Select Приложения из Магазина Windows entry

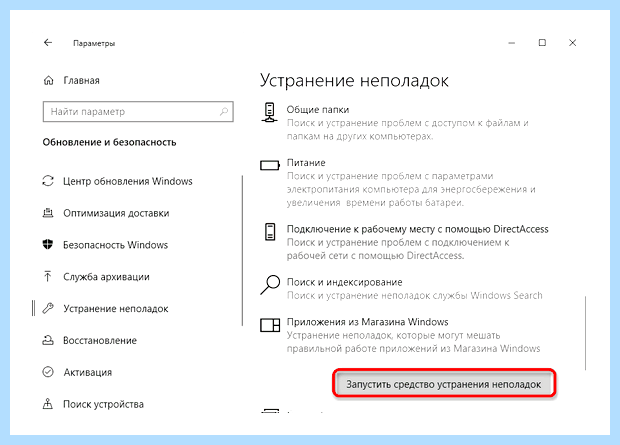tap(400, 335)
